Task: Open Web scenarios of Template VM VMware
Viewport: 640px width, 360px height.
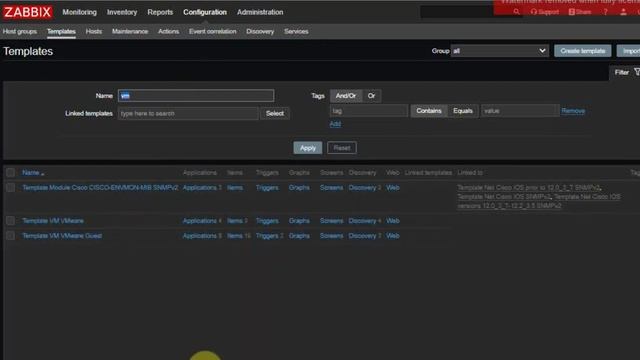Action: (393, 221)
